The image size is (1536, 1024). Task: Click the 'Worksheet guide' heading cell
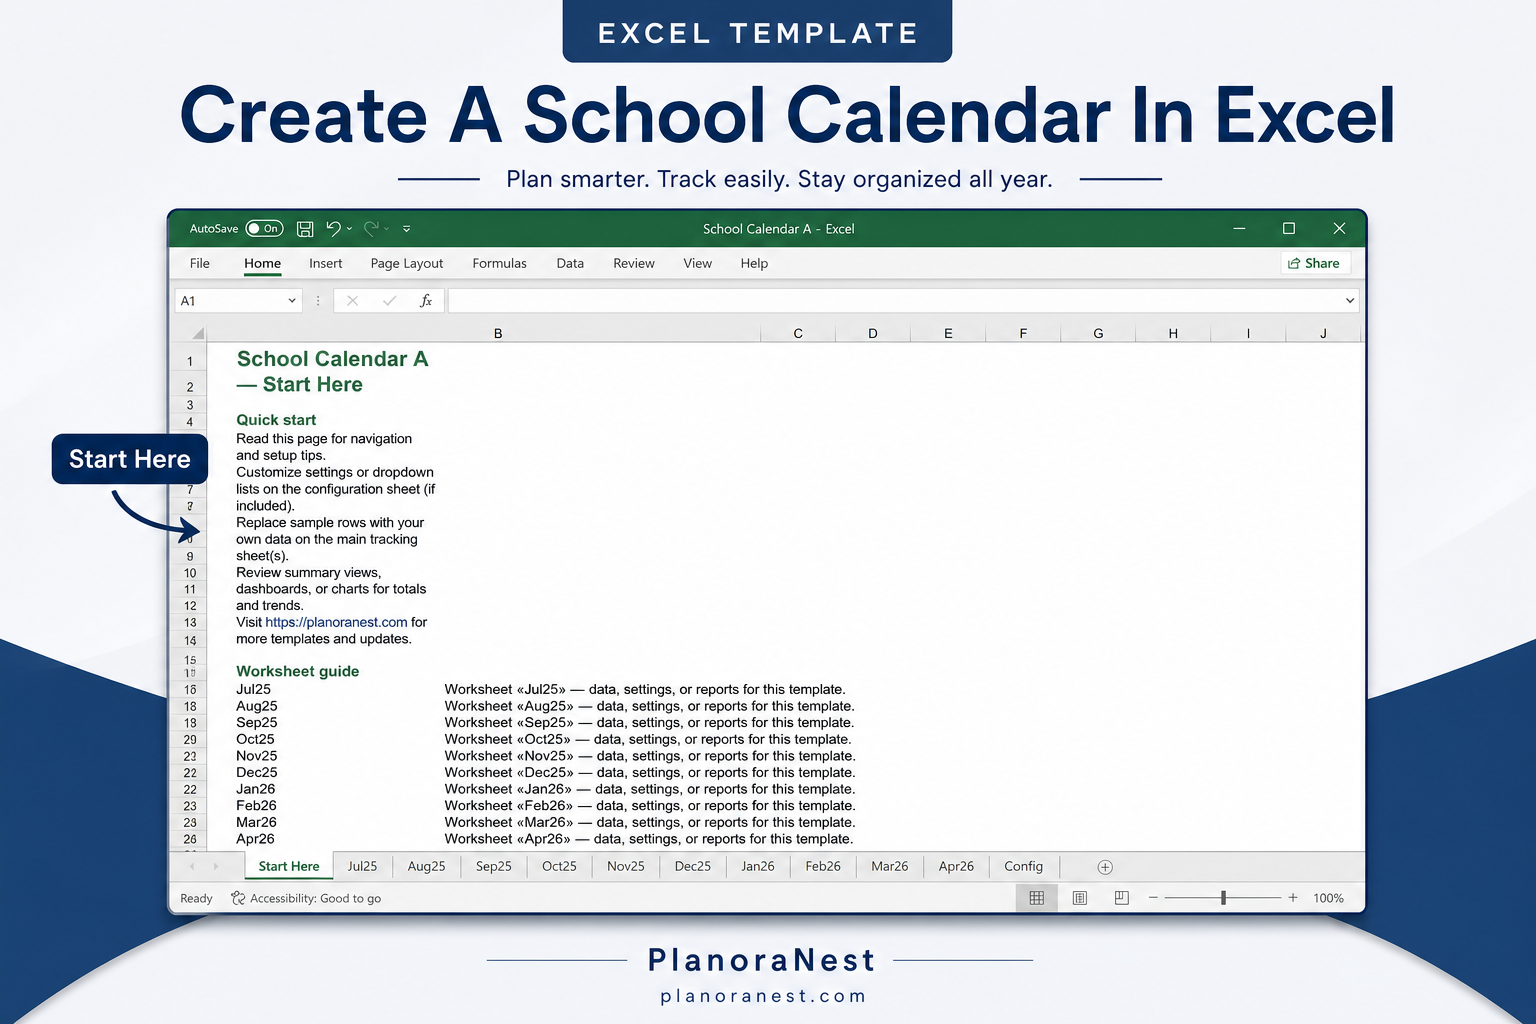pos(297,671)
